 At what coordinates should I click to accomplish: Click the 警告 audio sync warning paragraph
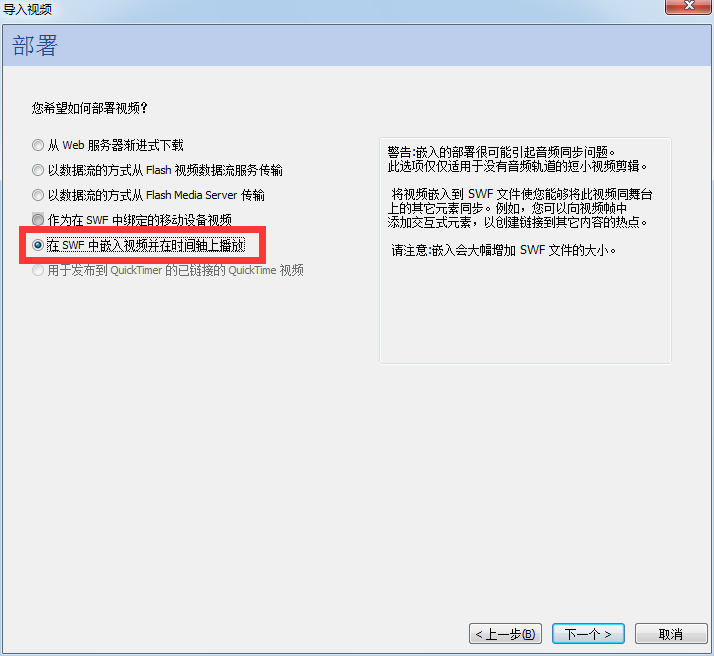pyautogui.click(x=518, y=159)
